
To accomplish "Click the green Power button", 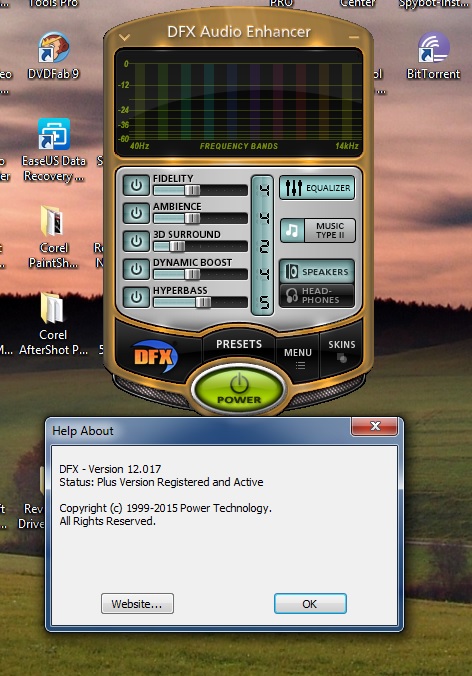I will (239, 389).
